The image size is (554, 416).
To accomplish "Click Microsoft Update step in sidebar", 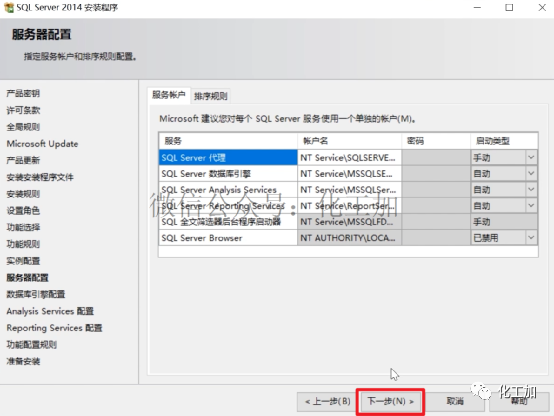I will click(x=42, y=143).
